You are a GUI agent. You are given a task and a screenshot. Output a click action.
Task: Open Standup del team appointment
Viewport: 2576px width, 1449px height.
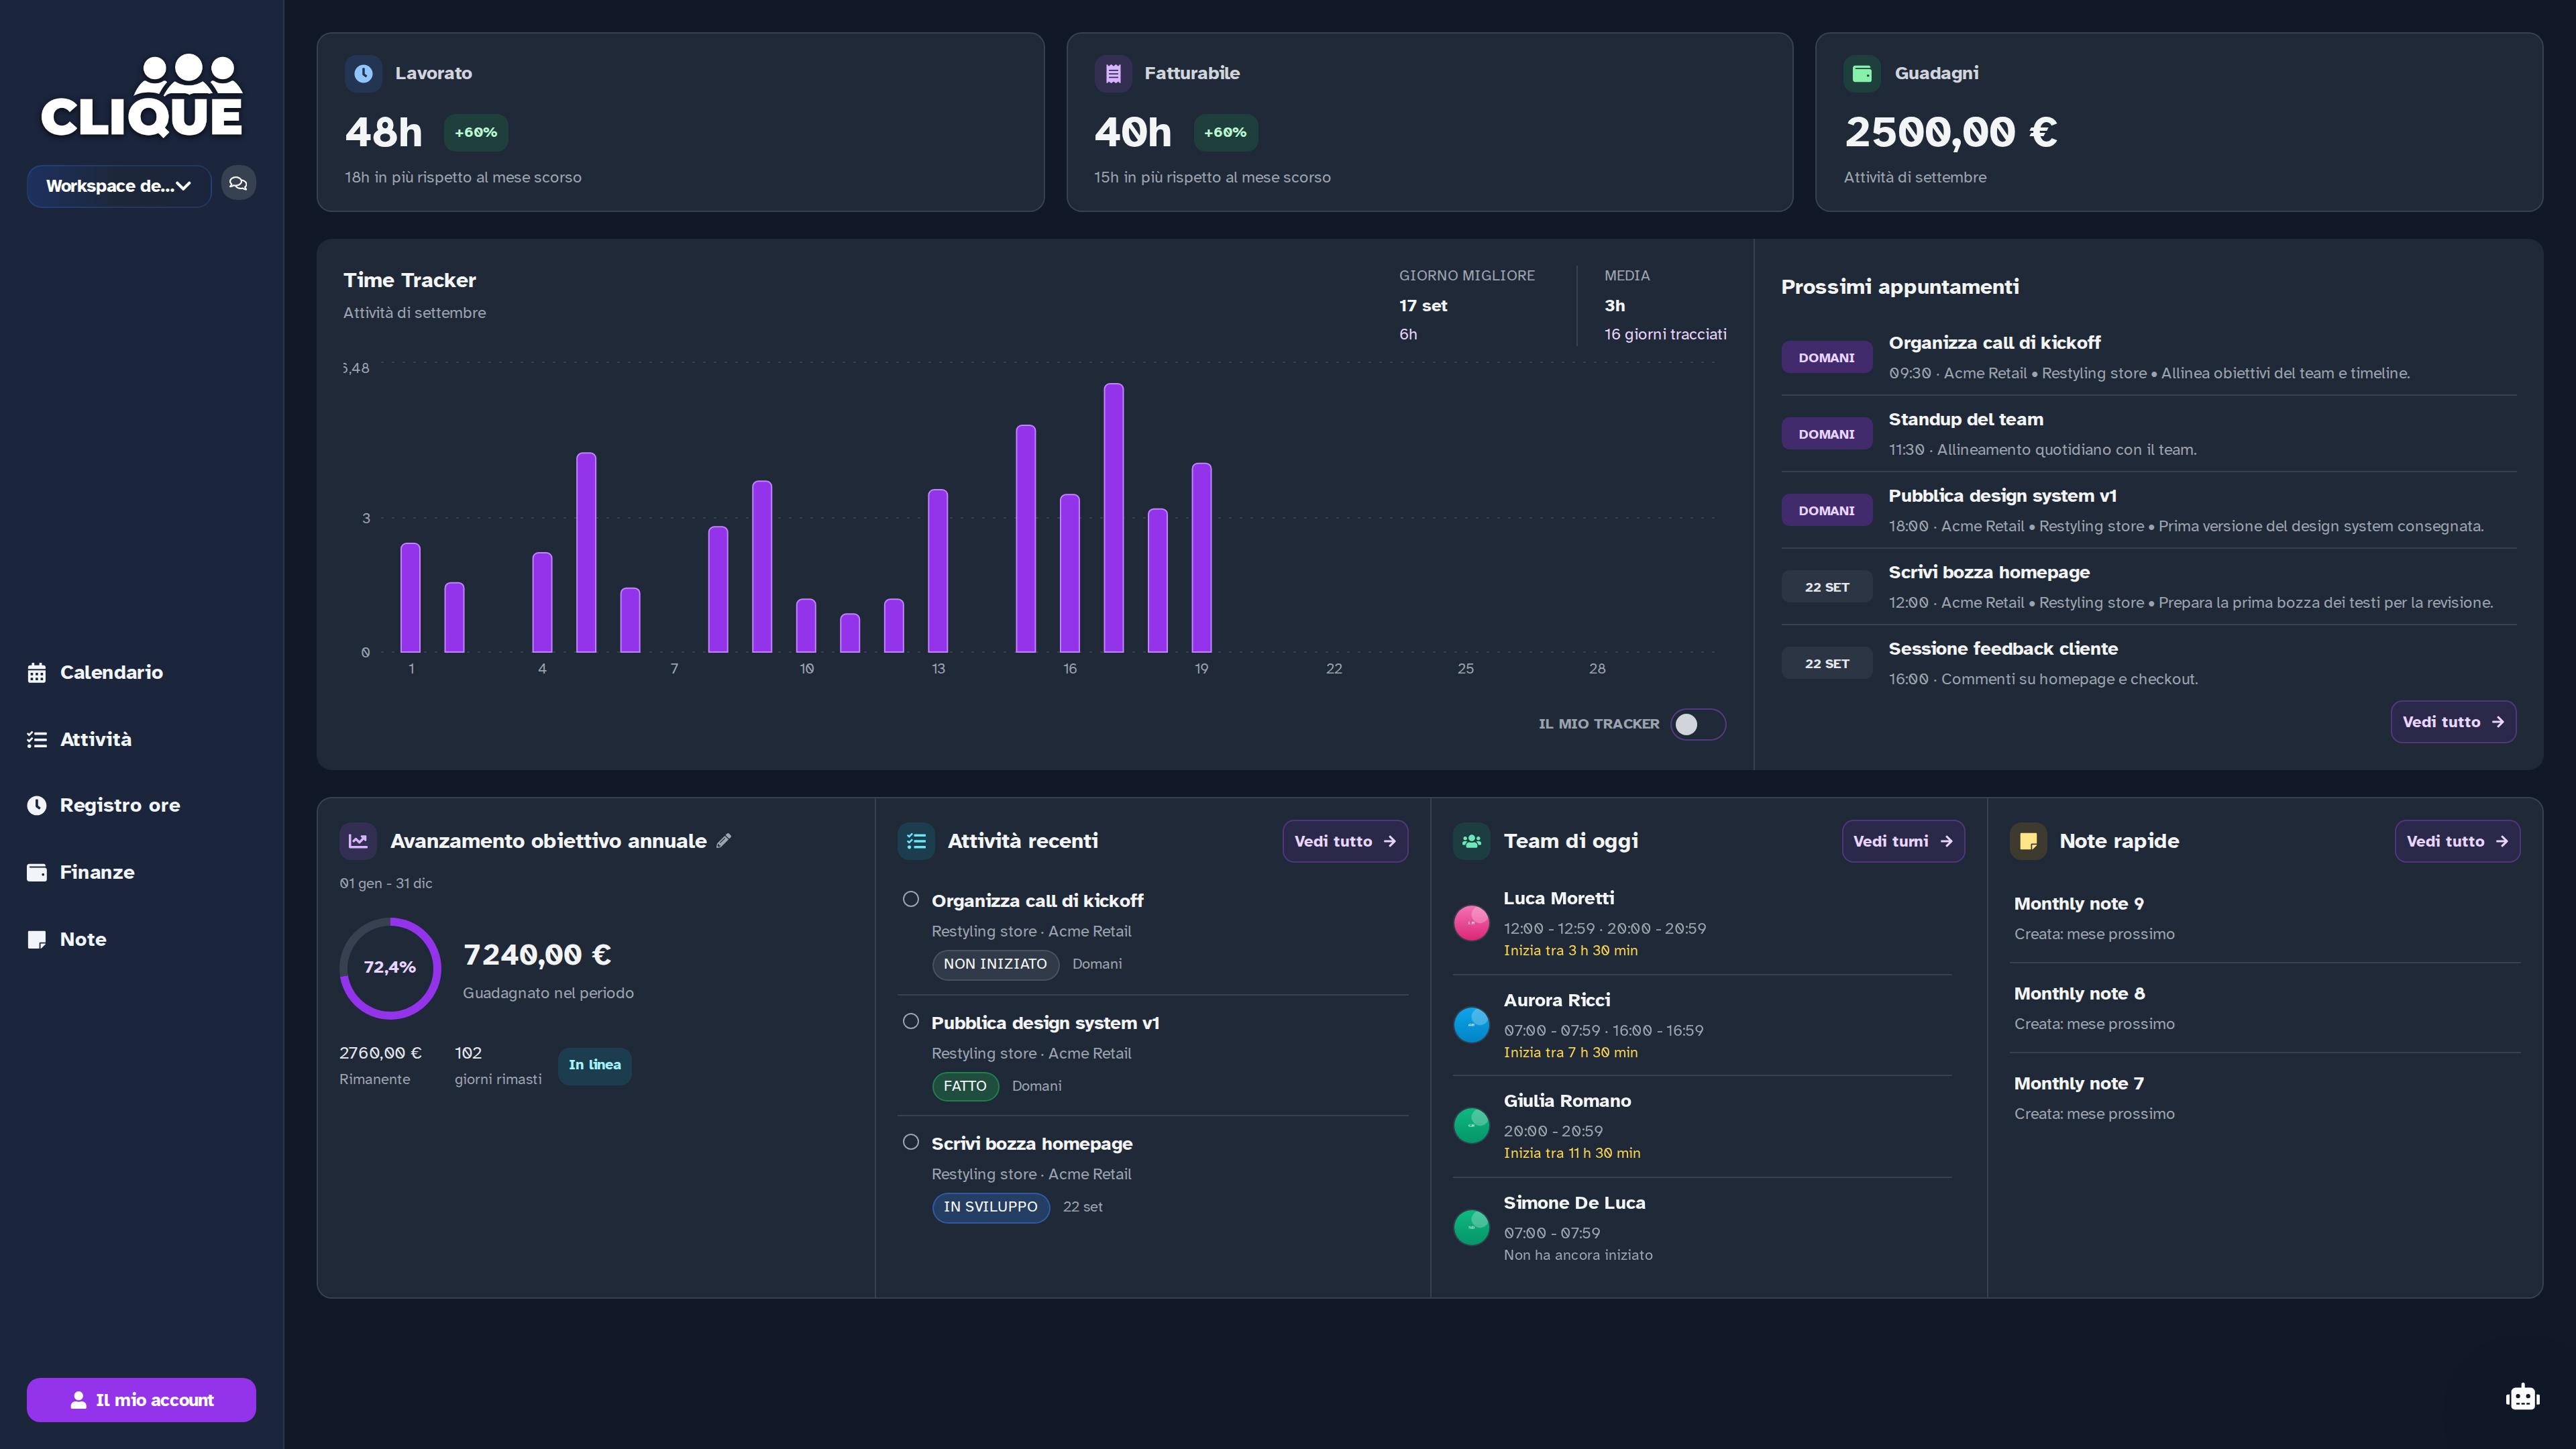point(2148,434)
